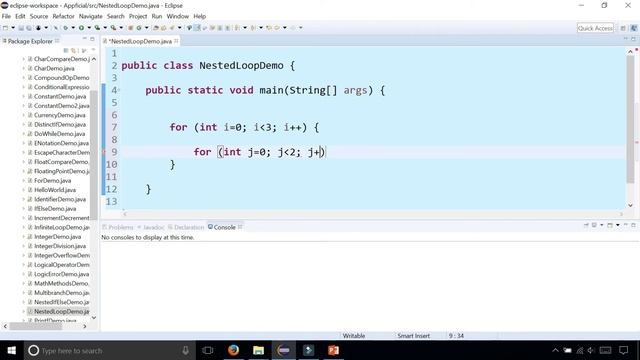
Task: Click the Open Console icon
Action: coord(610,225)
